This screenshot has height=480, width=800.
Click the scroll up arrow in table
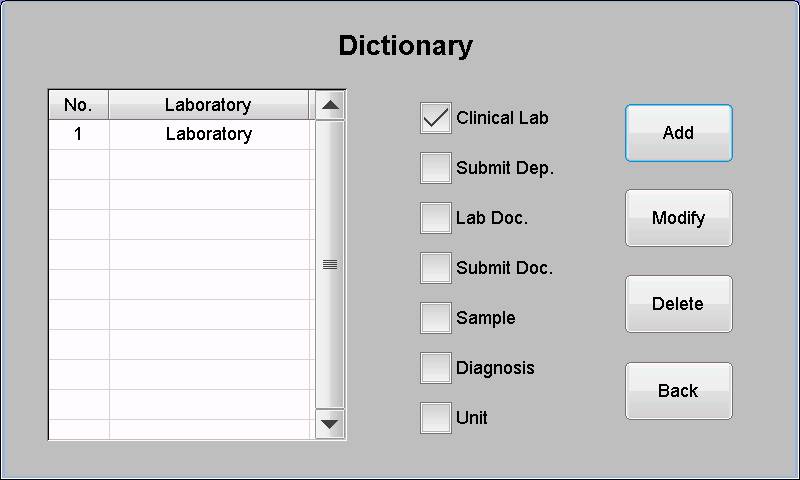point(330,105)
